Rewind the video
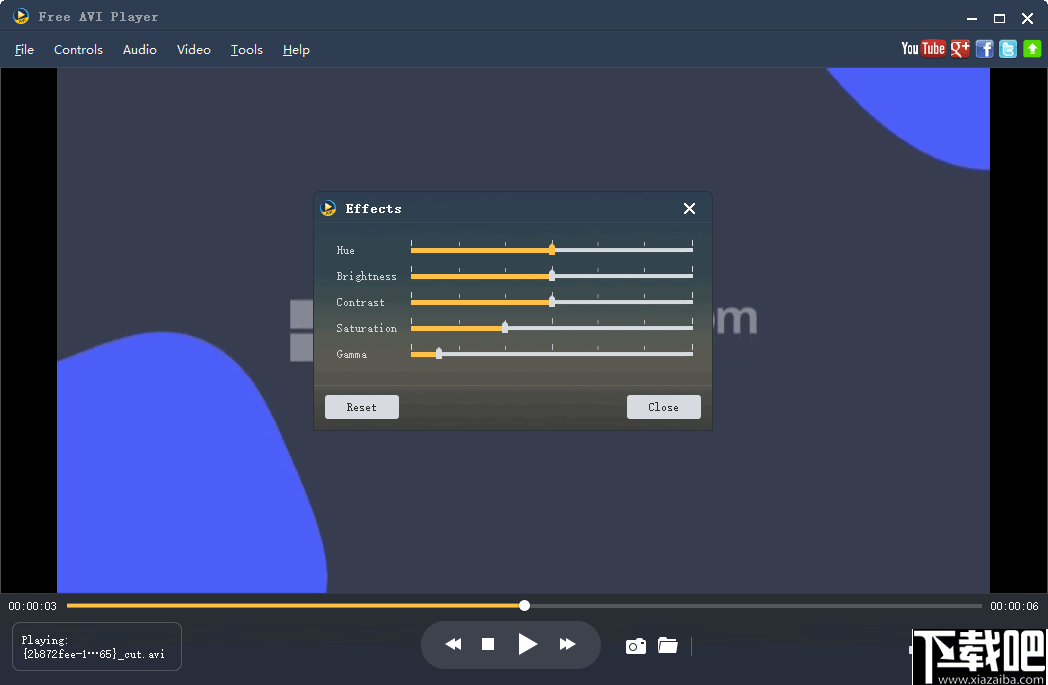The height and width of the screenshot is (685, 1048). [453, 645]
